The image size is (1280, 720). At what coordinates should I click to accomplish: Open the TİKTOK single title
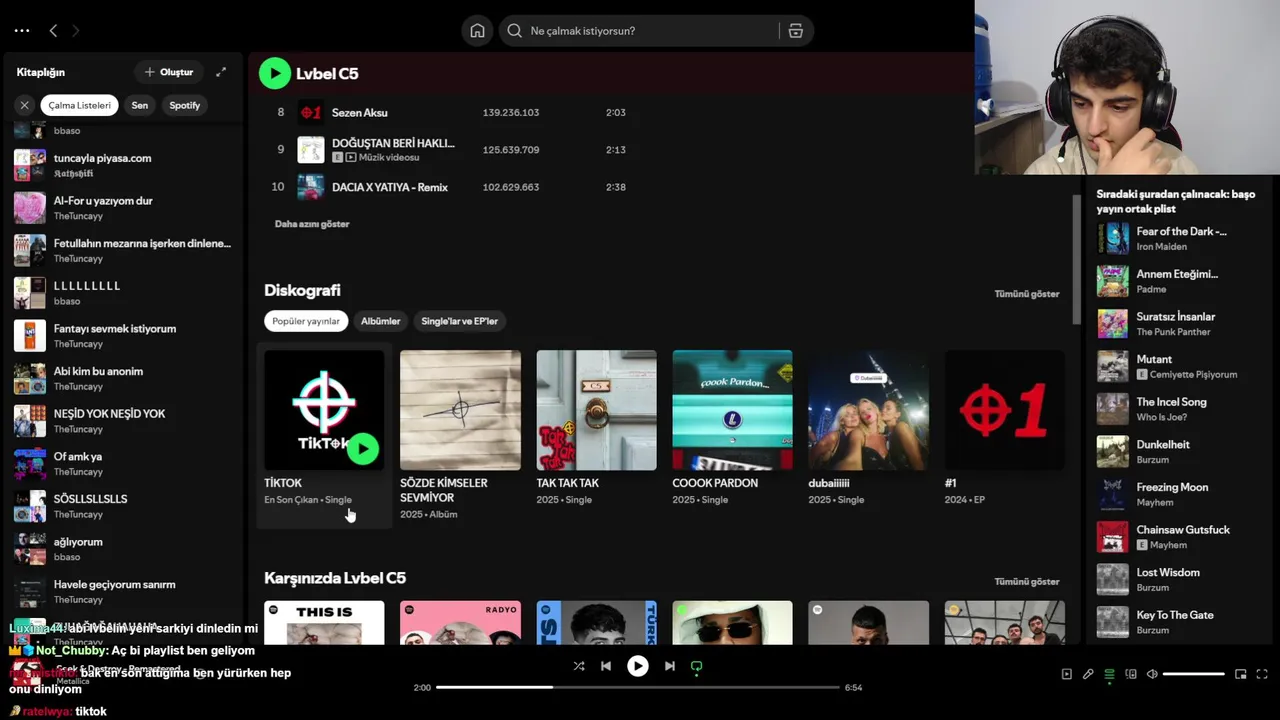tap(283, 483)
